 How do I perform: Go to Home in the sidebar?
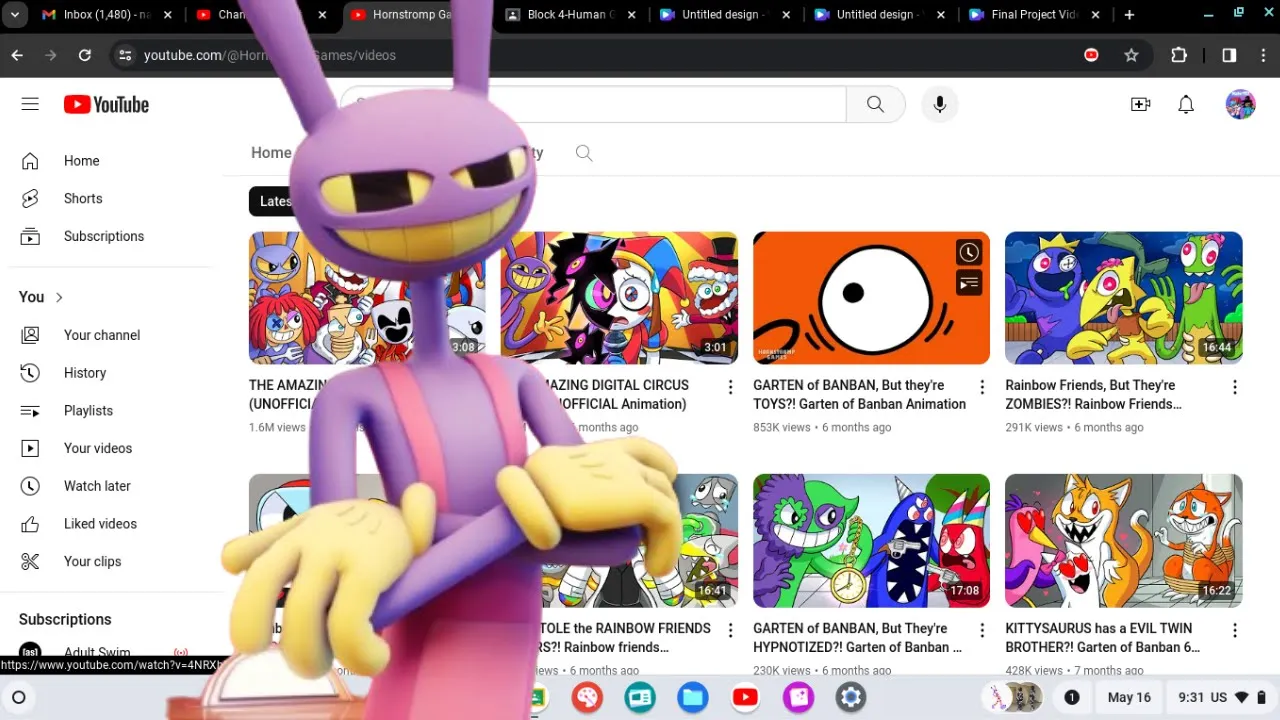tap(110, 161)
